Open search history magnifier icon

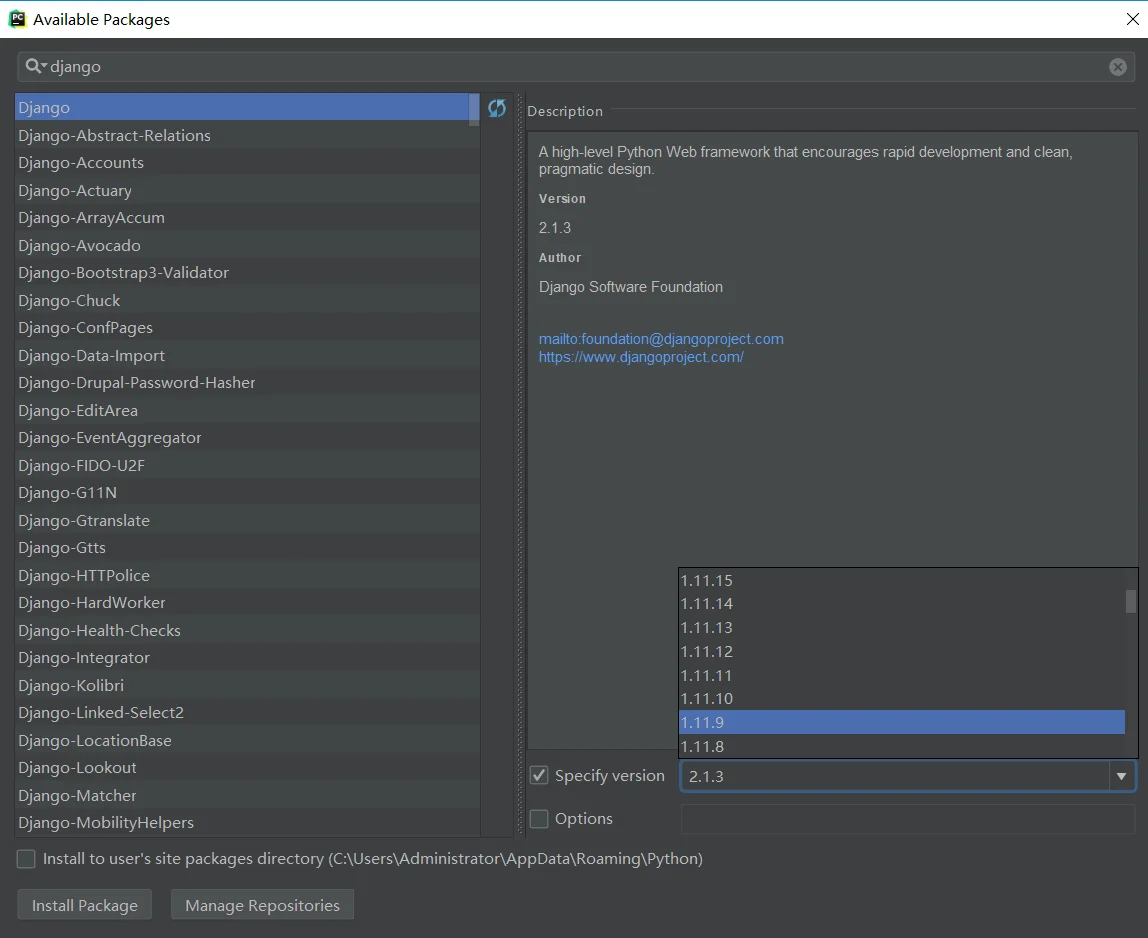pos(35,67)
